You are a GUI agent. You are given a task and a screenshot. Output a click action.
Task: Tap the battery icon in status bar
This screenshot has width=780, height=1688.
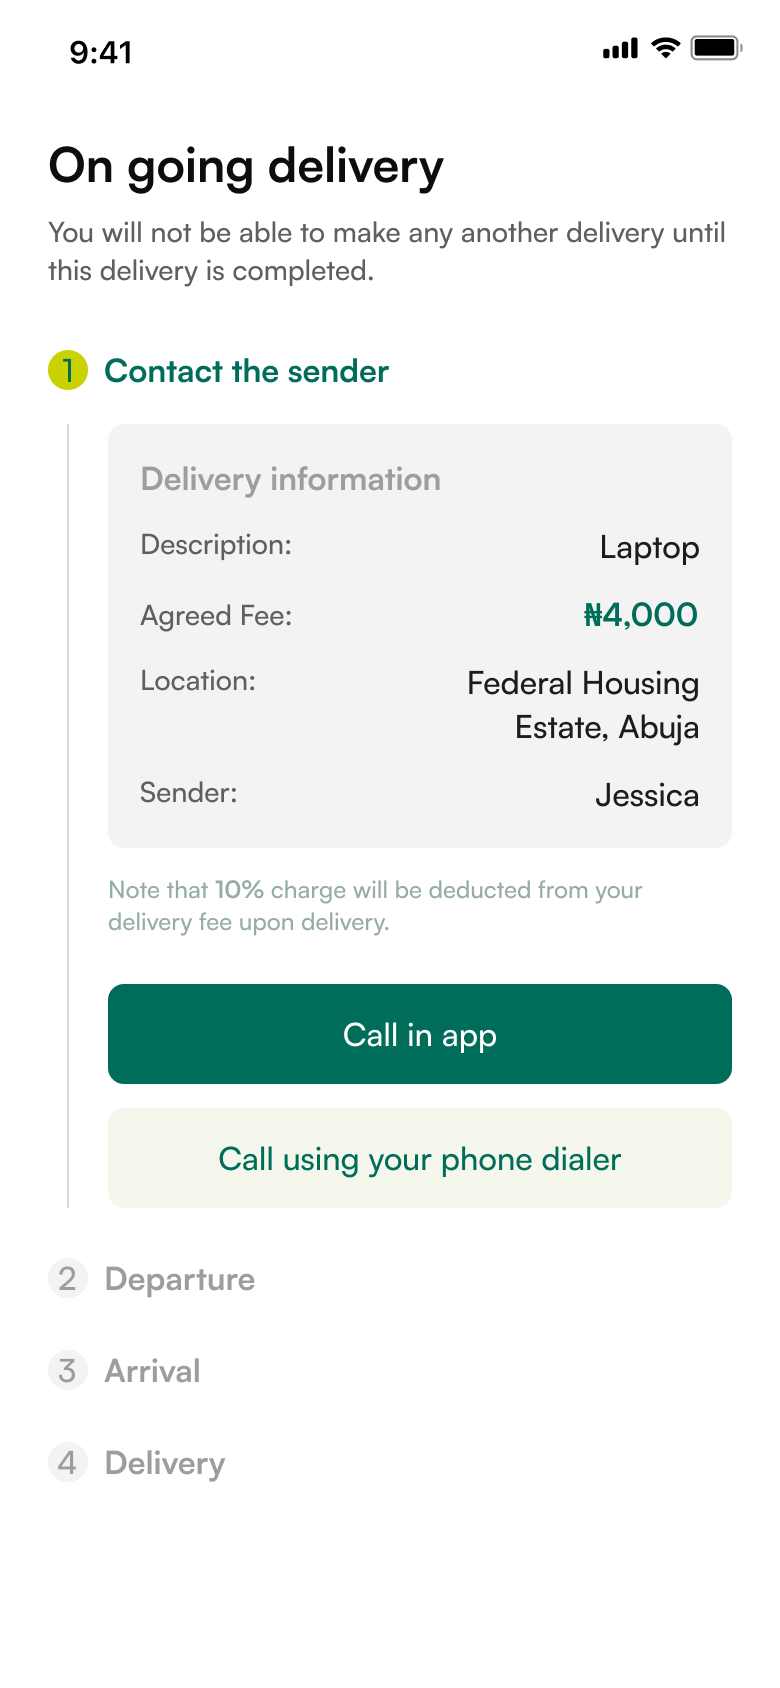pos(716,48)
